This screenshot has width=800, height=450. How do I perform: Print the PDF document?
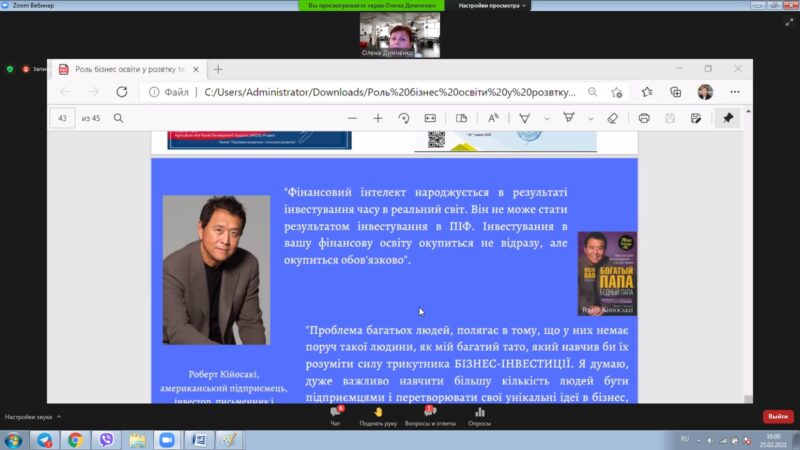(644, 118)
